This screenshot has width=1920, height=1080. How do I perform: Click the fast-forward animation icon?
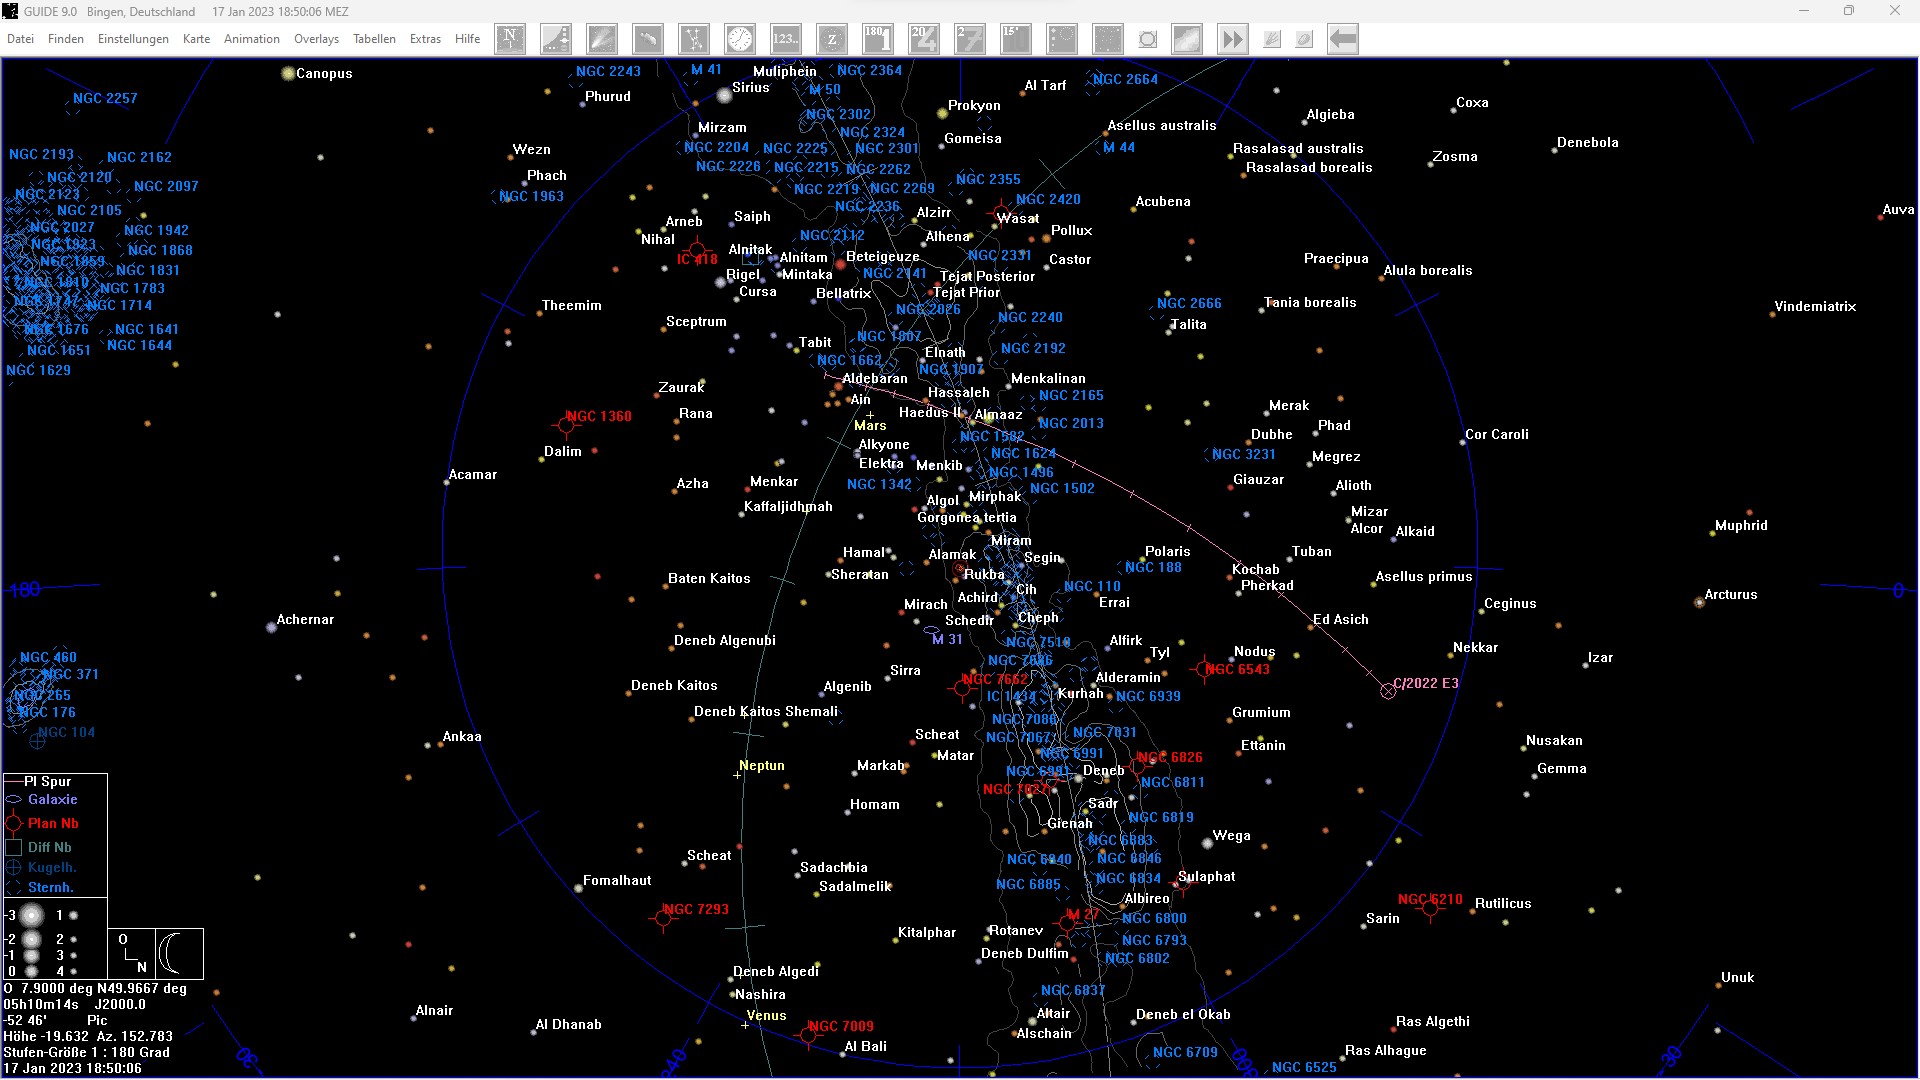point(1232,39)
